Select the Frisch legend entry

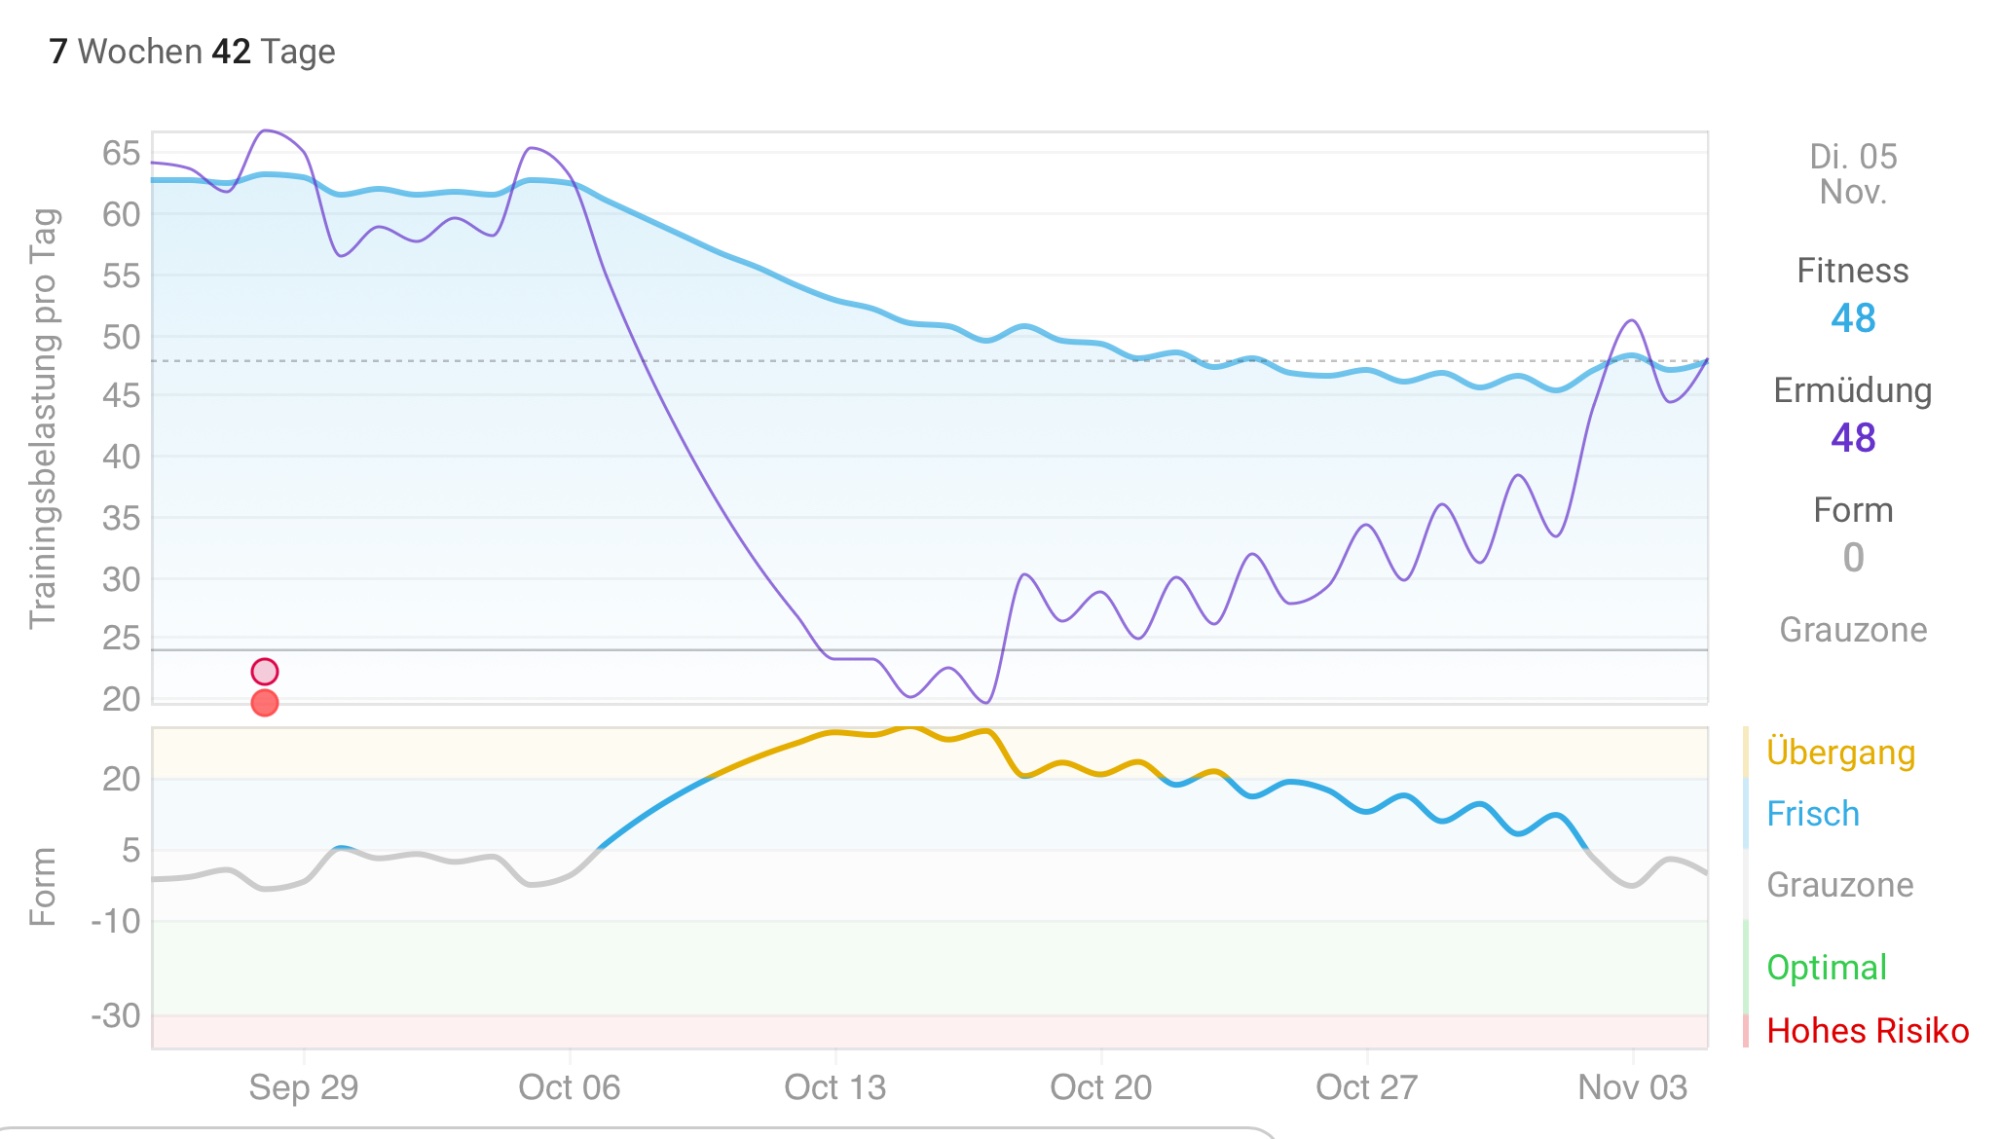tap(1812, 814)
